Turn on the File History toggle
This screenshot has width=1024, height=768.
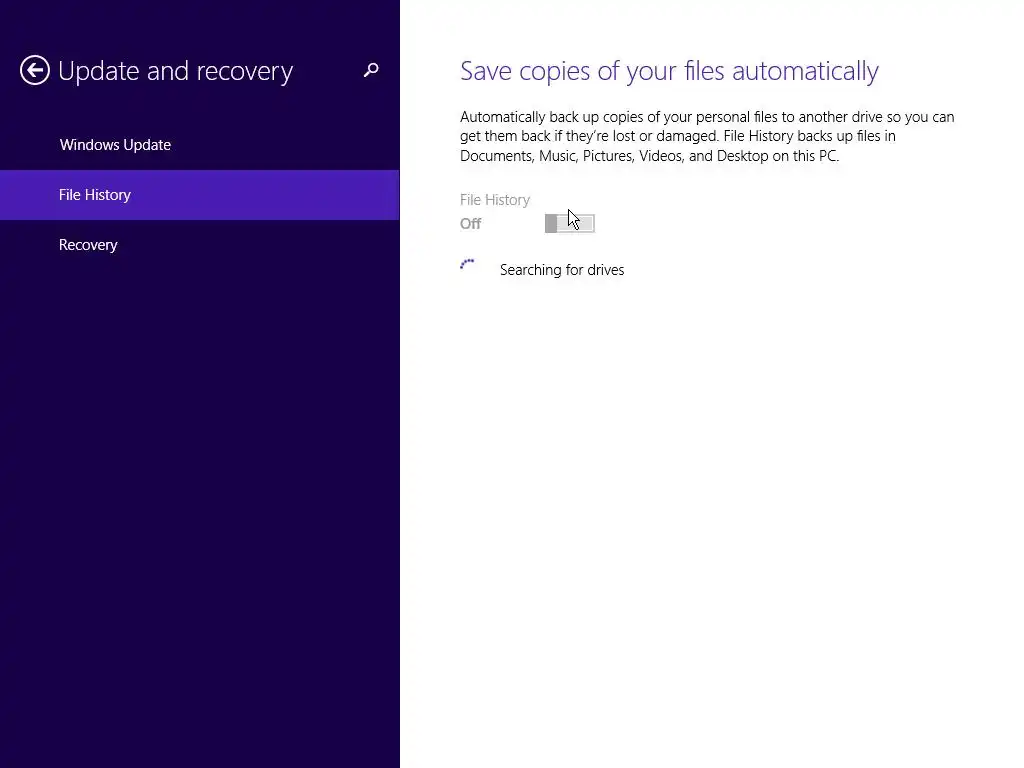click(x=569, y=223)
